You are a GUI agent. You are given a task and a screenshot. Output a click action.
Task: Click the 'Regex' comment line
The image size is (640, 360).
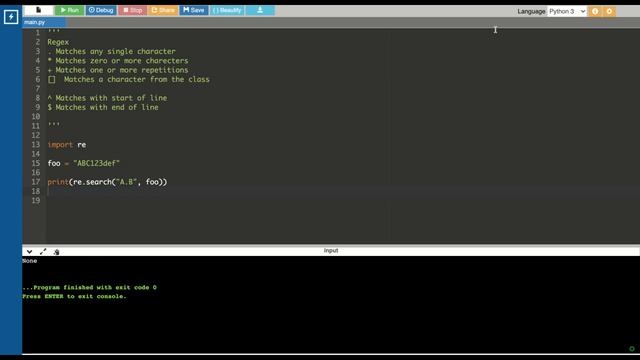point(58,42)
